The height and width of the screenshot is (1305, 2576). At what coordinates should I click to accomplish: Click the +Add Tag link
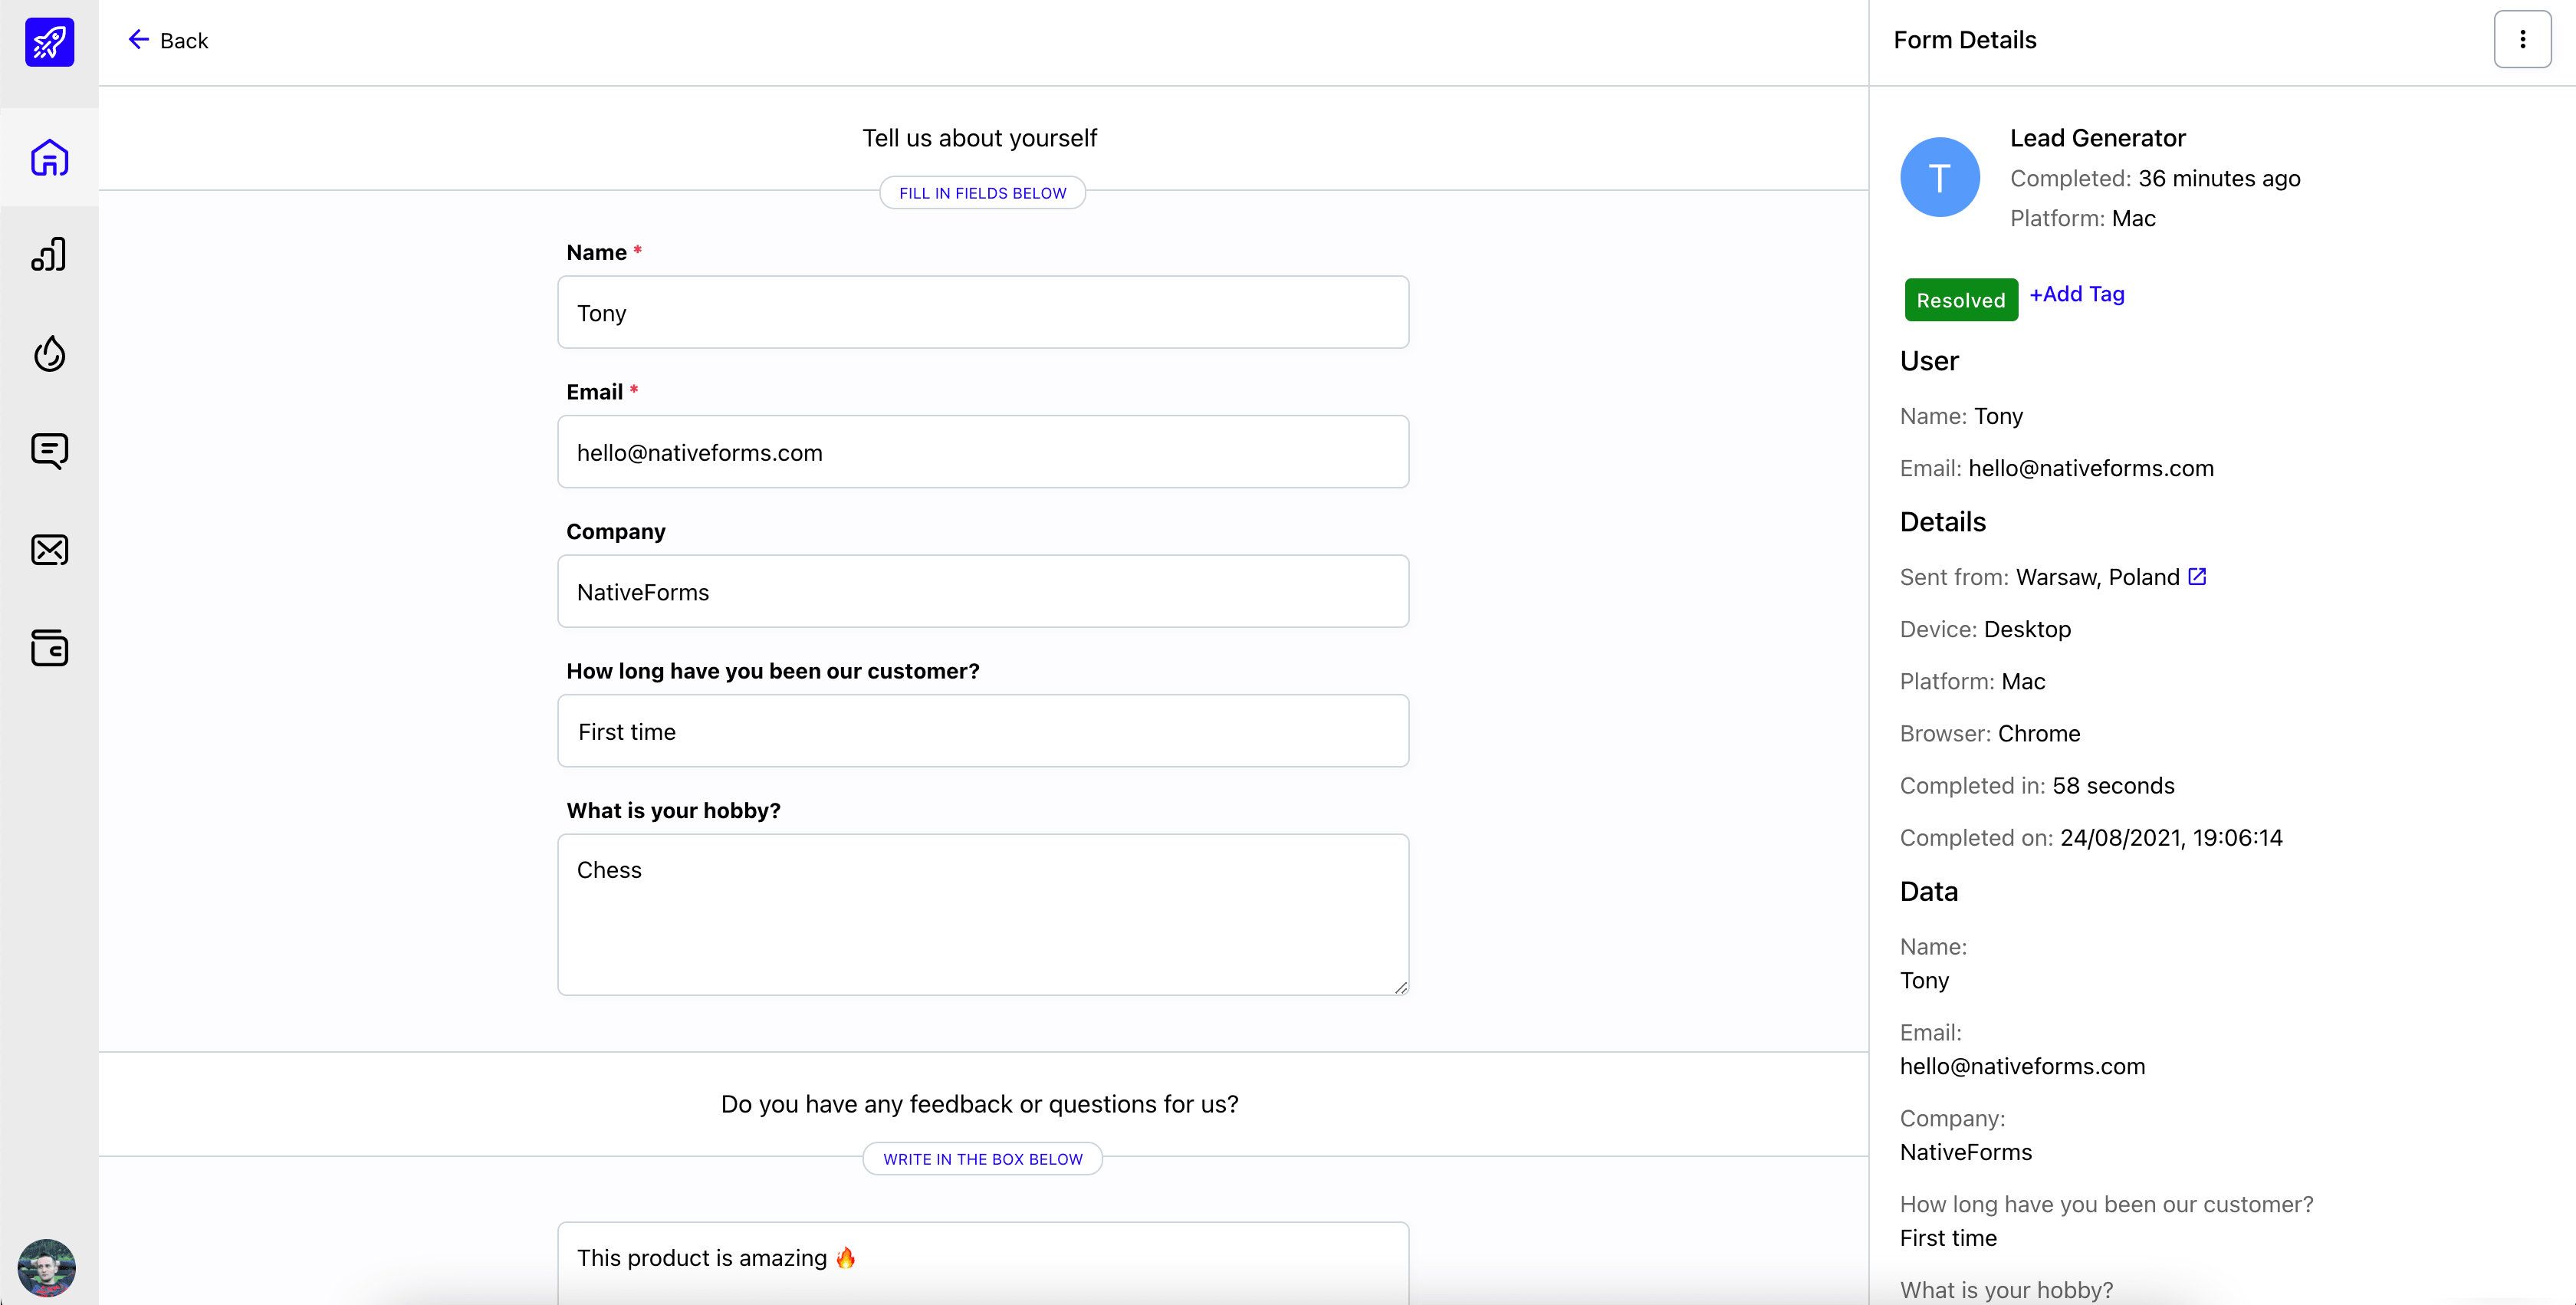tap(2076, 294)
